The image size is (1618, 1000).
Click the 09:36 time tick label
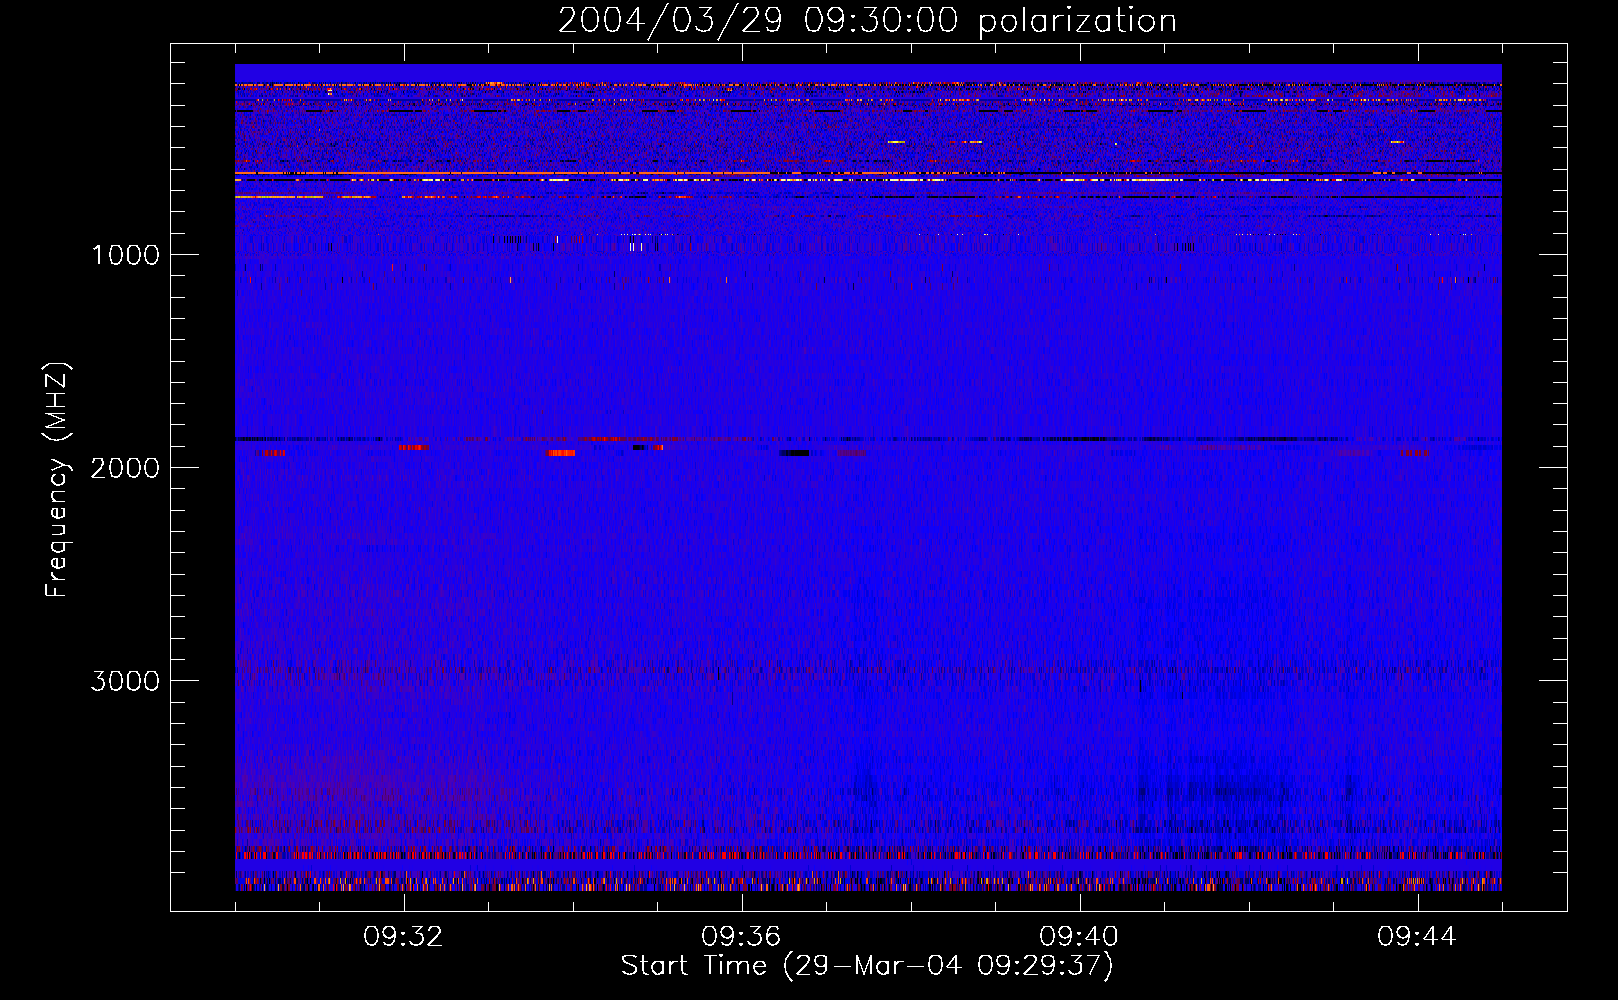[741, 937]
